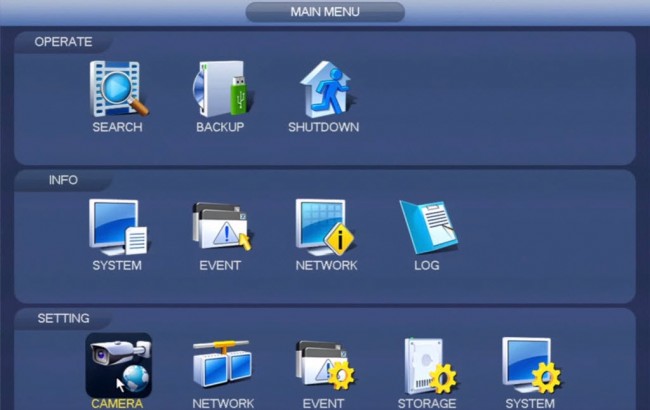Click the MAIN MENU title bar
The width and height of the screenshot is (650, 410).
coord(325,12)
